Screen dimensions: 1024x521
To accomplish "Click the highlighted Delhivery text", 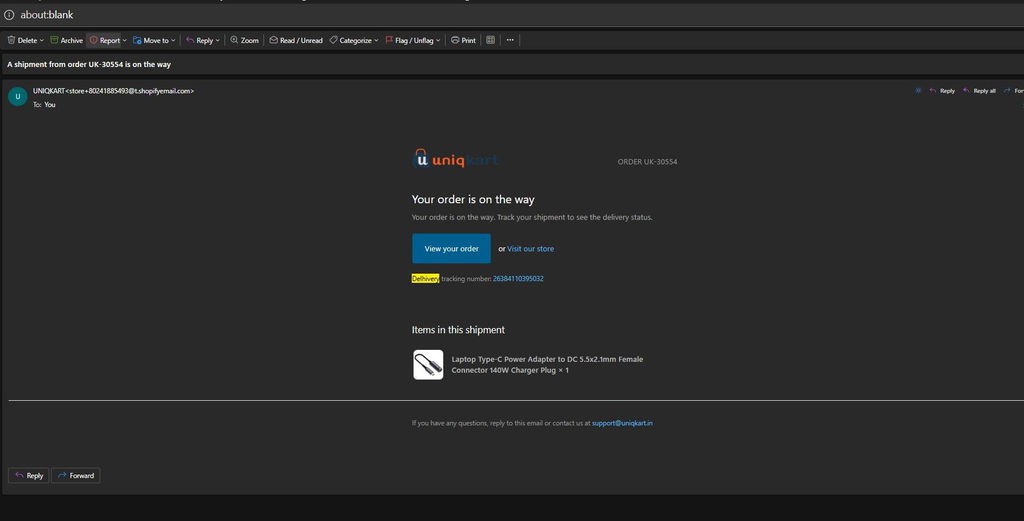I will tap(425, 279).
